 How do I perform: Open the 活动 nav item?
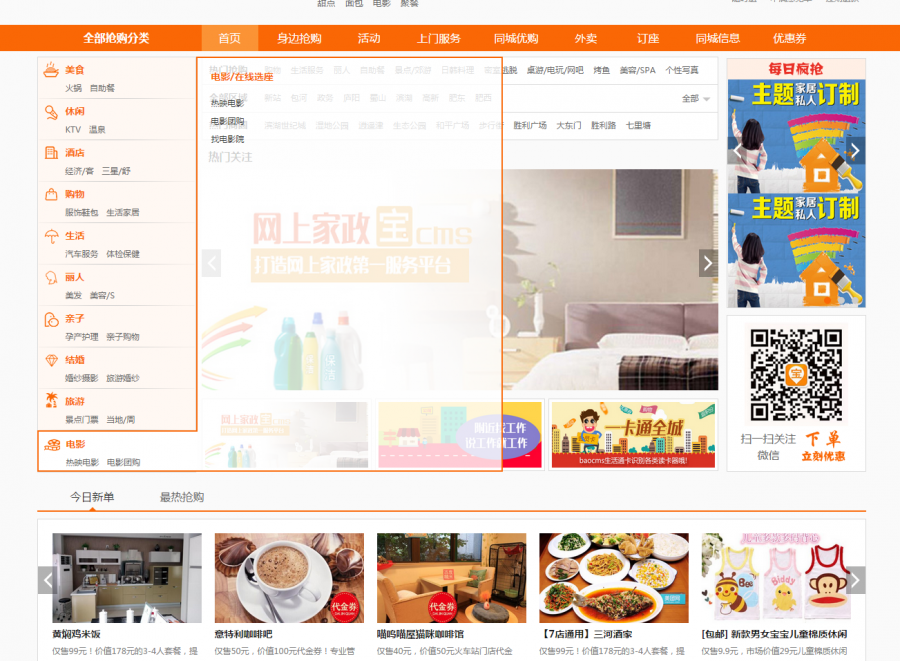(369, 38)
